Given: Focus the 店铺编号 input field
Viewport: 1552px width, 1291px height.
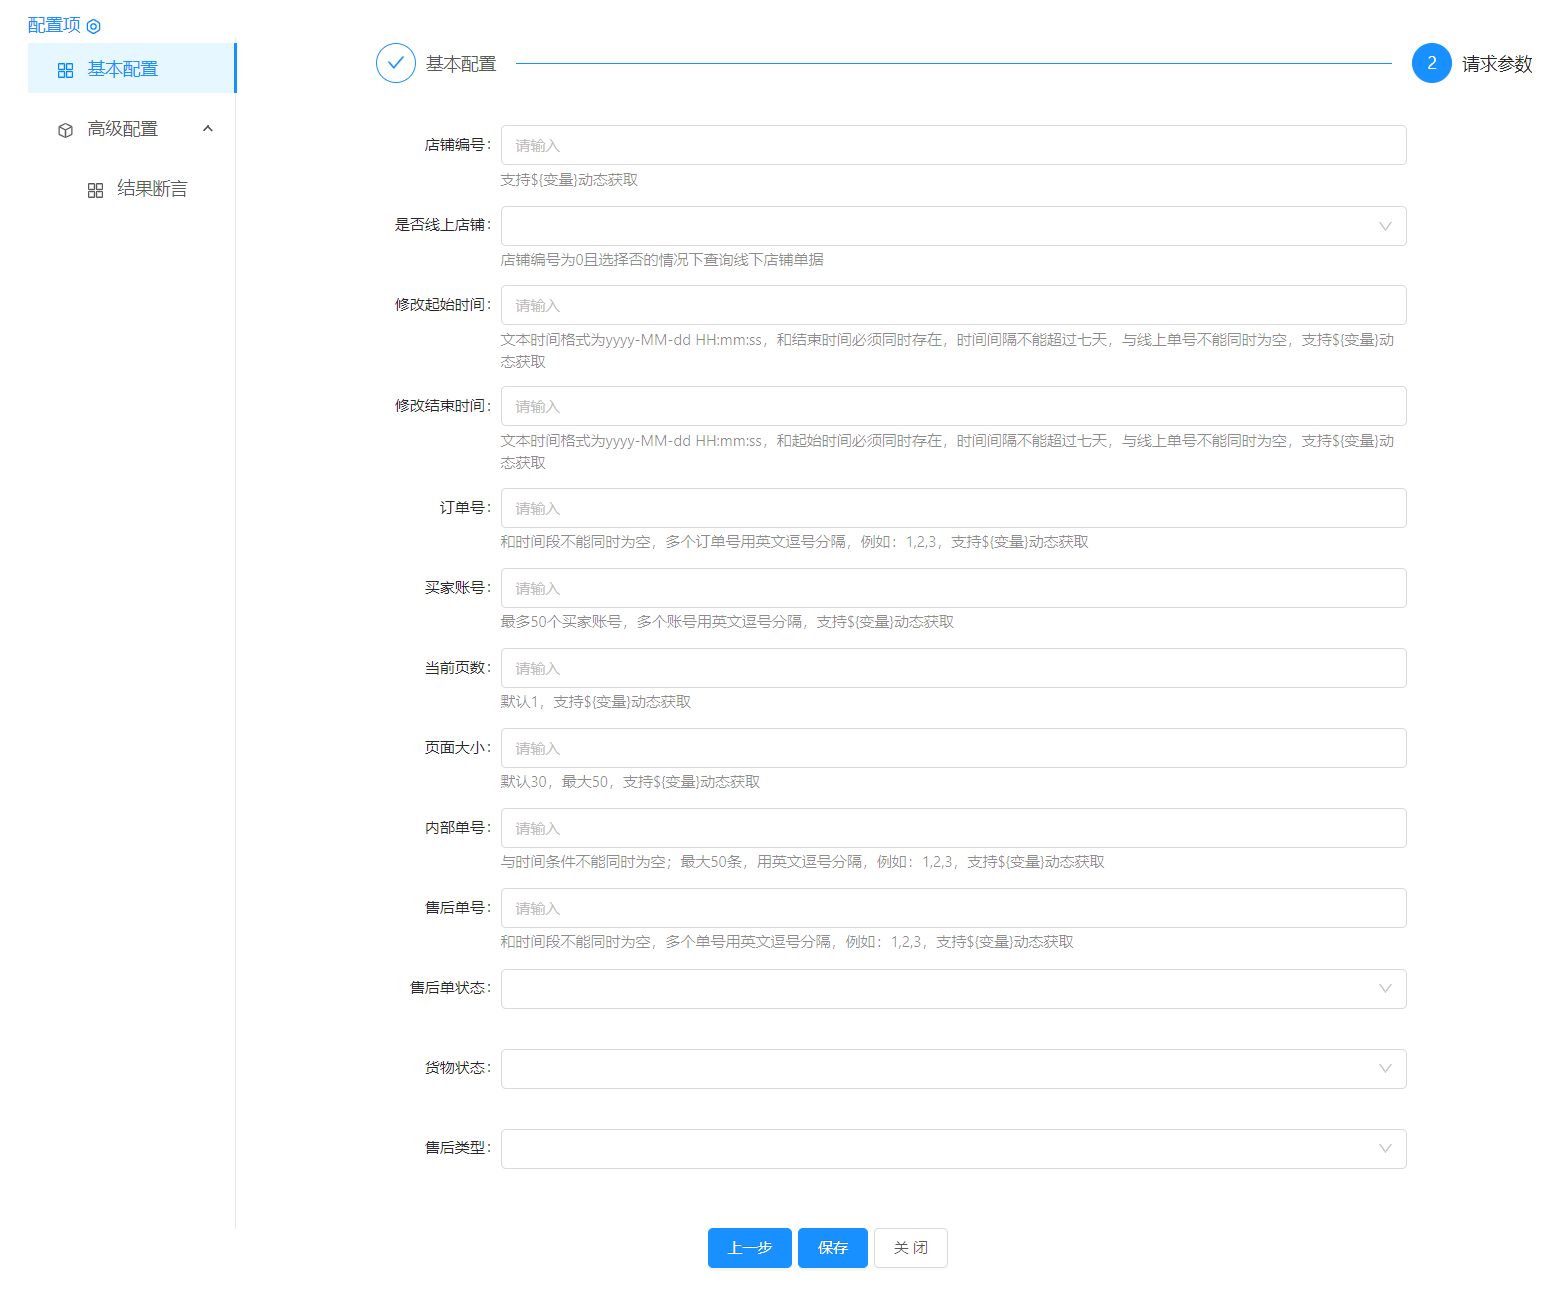Looking at the screenshot, I should click(952, 145).
